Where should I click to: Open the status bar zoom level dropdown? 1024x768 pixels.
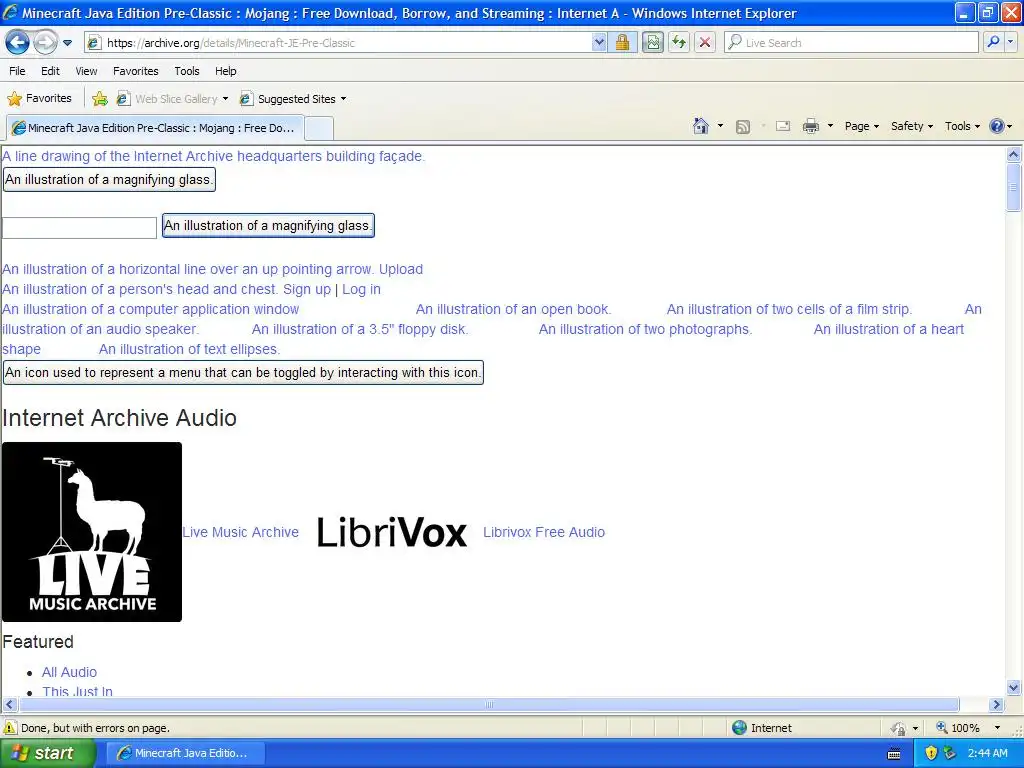[x=997, y=728]
